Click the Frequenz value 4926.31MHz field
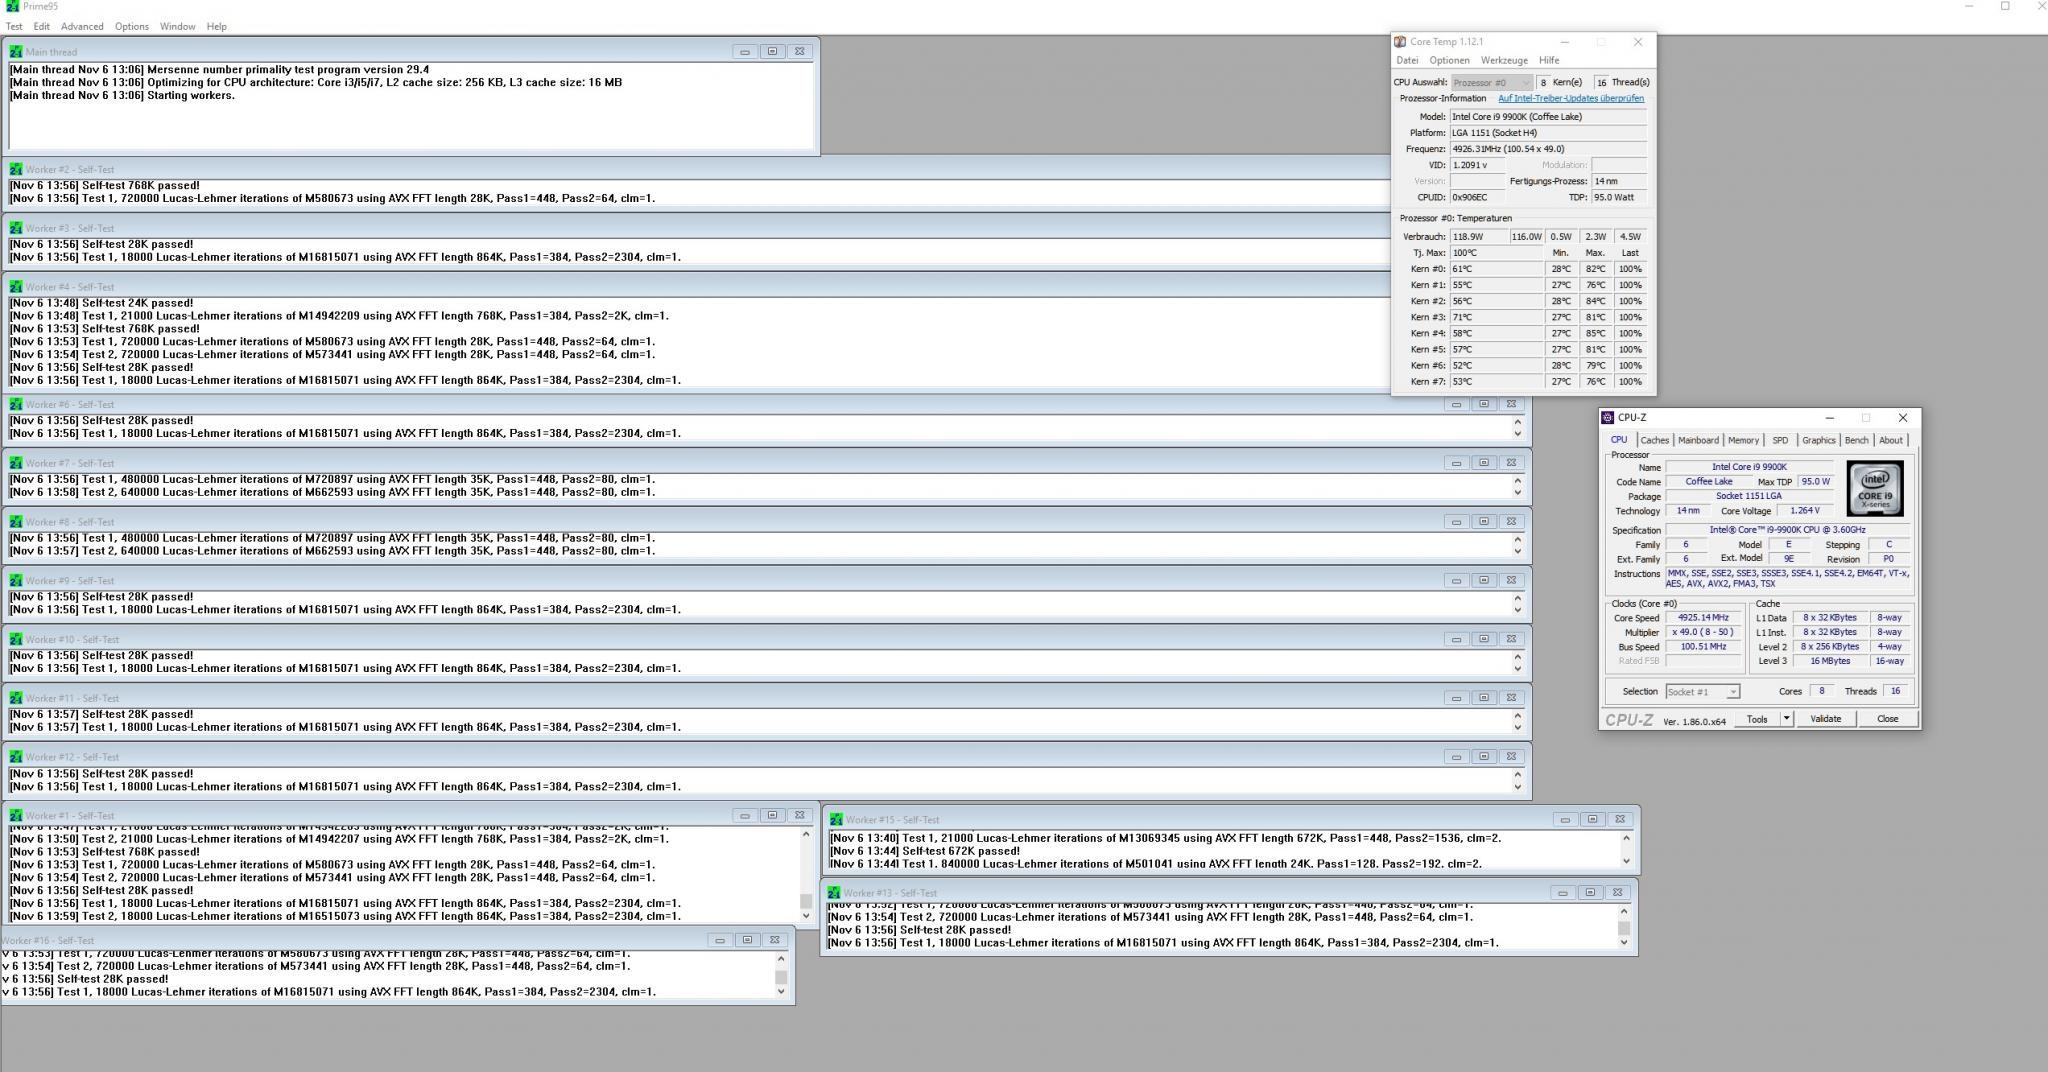This screenshot has height=1072, width=2048. tap(1548, 149)
